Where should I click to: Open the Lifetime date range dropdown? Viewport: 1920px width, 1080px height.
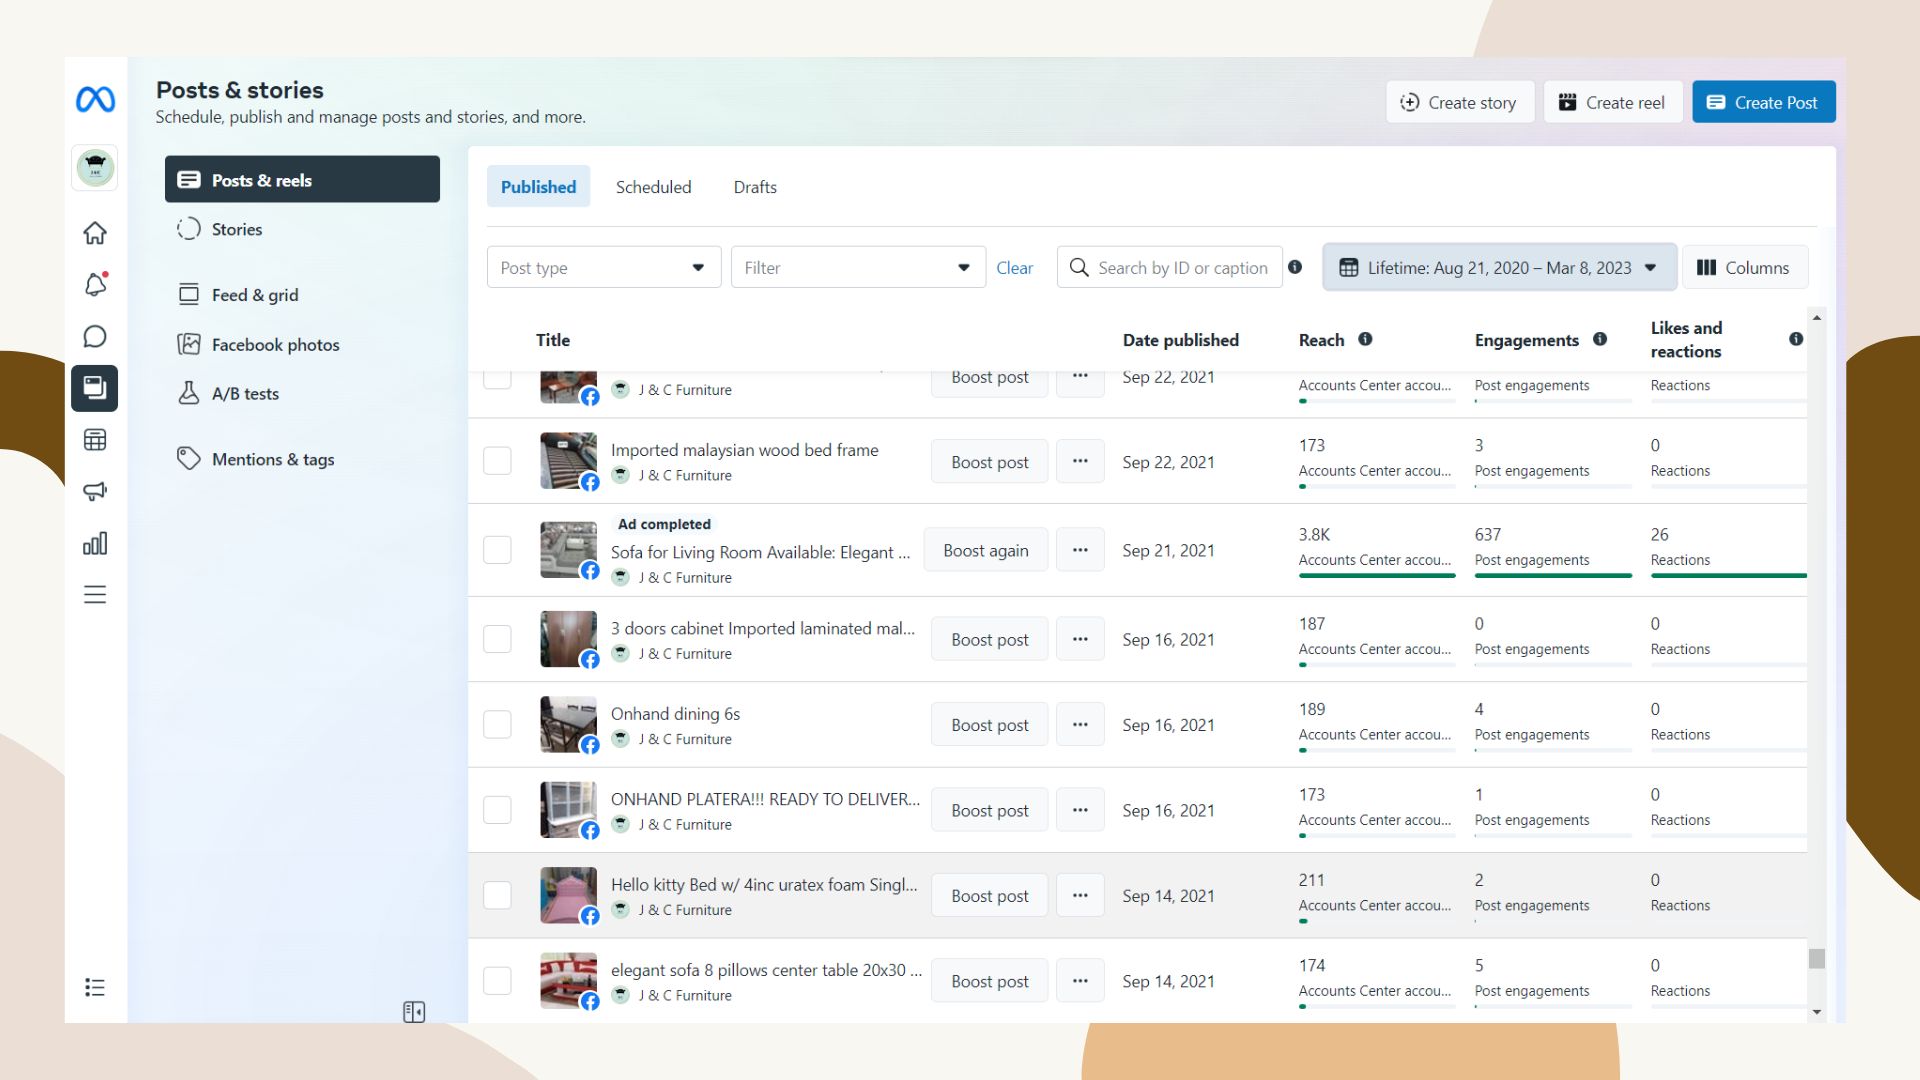(x=1498, y=268)
